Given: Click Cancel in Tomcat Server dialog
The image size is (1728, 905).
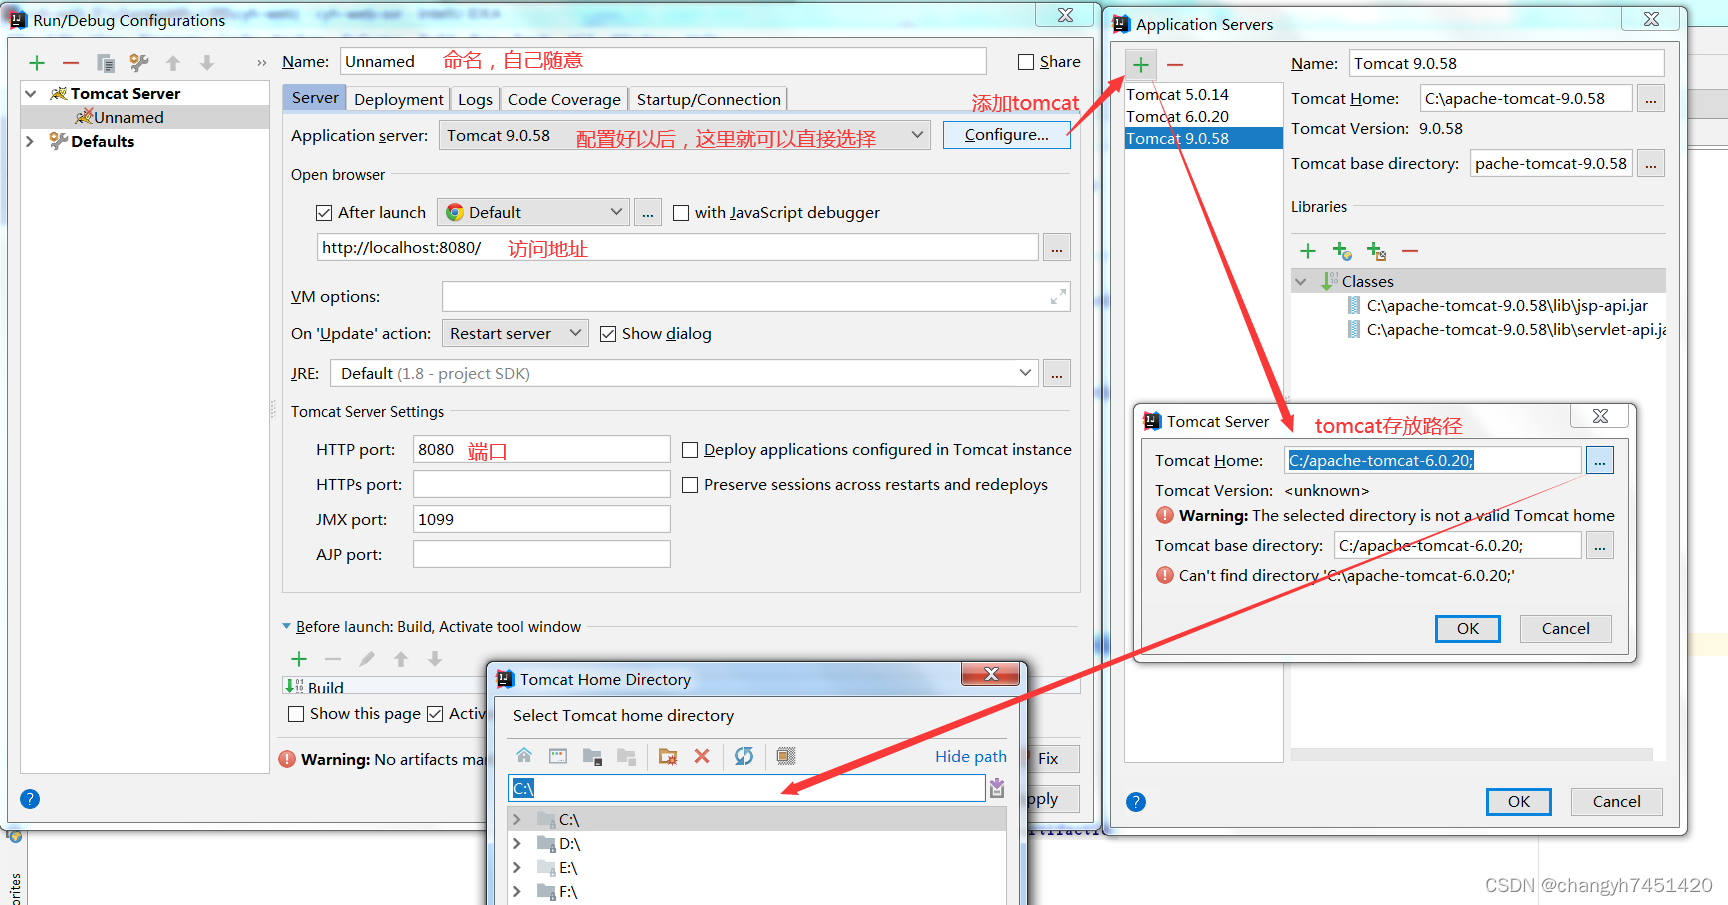Looking at the screenshot, I should 1566,628.
